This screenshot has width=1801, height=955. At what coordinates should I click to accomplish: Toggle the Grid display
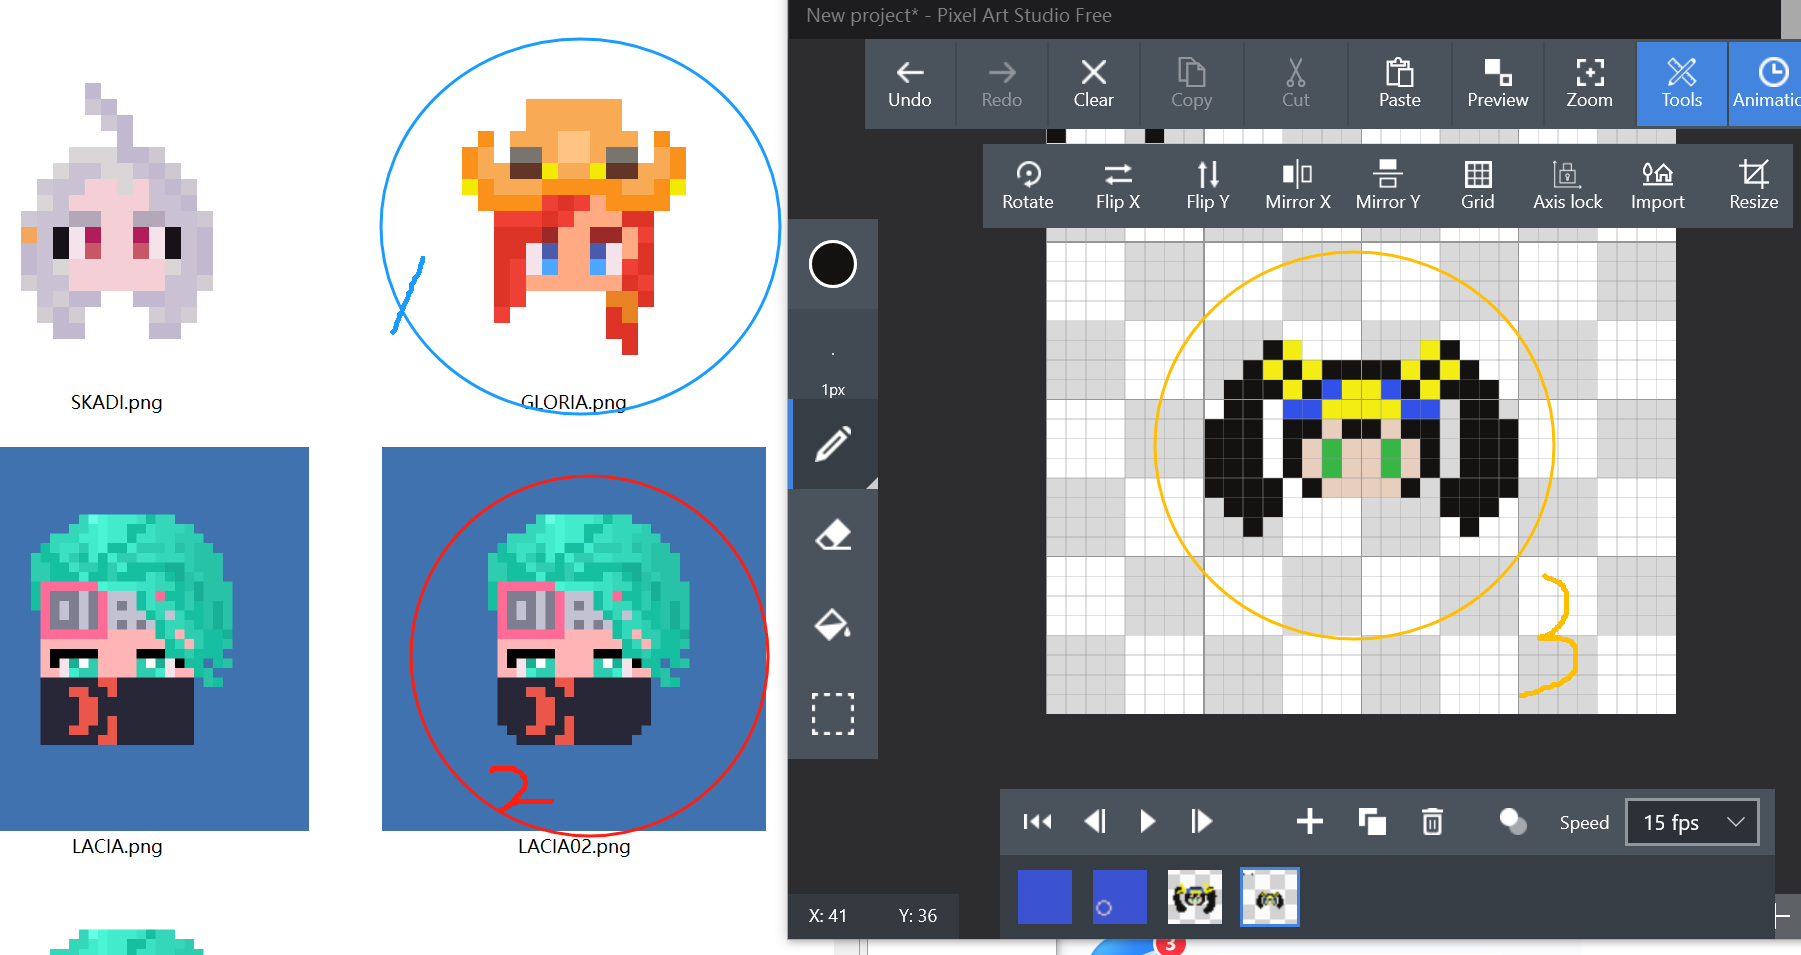point(1478,186)
